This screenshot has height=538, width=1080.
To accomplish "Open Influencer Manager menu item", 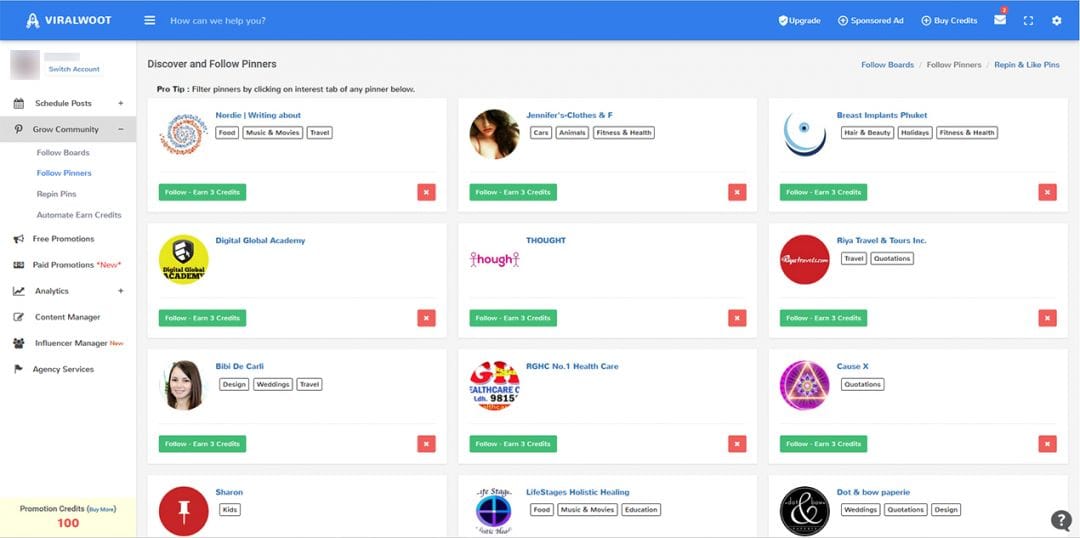I will tap(69, 343).
